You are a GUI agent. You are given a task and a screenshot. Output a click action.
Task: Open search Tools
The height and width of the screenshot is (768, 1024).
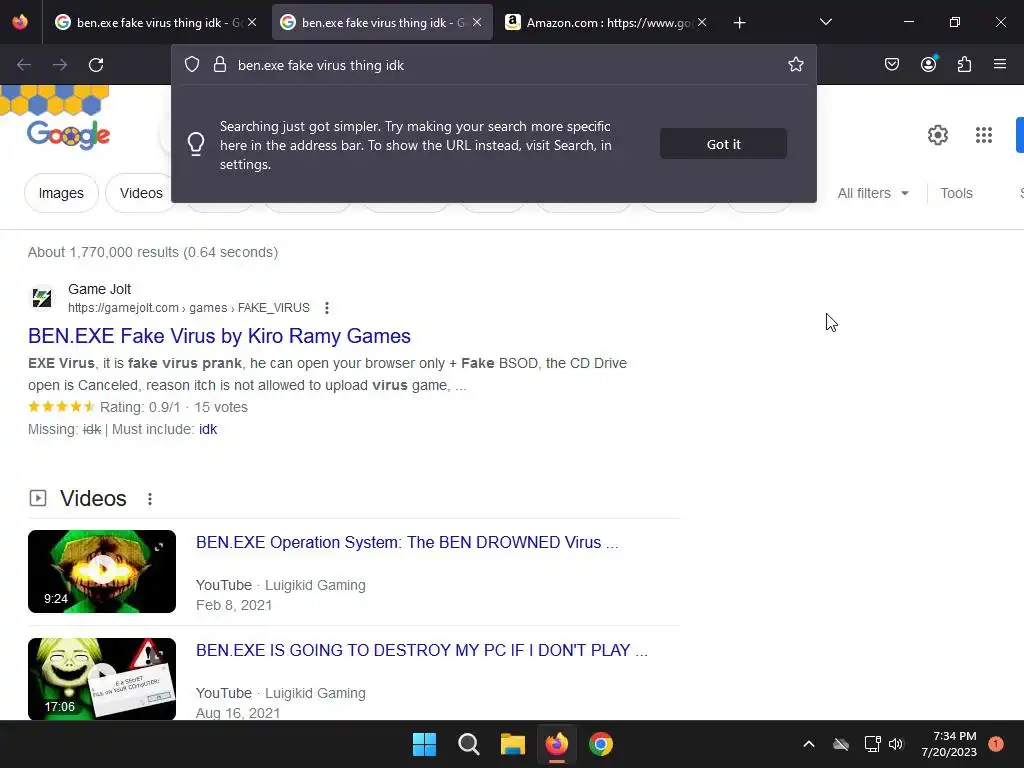pos(956,193)
